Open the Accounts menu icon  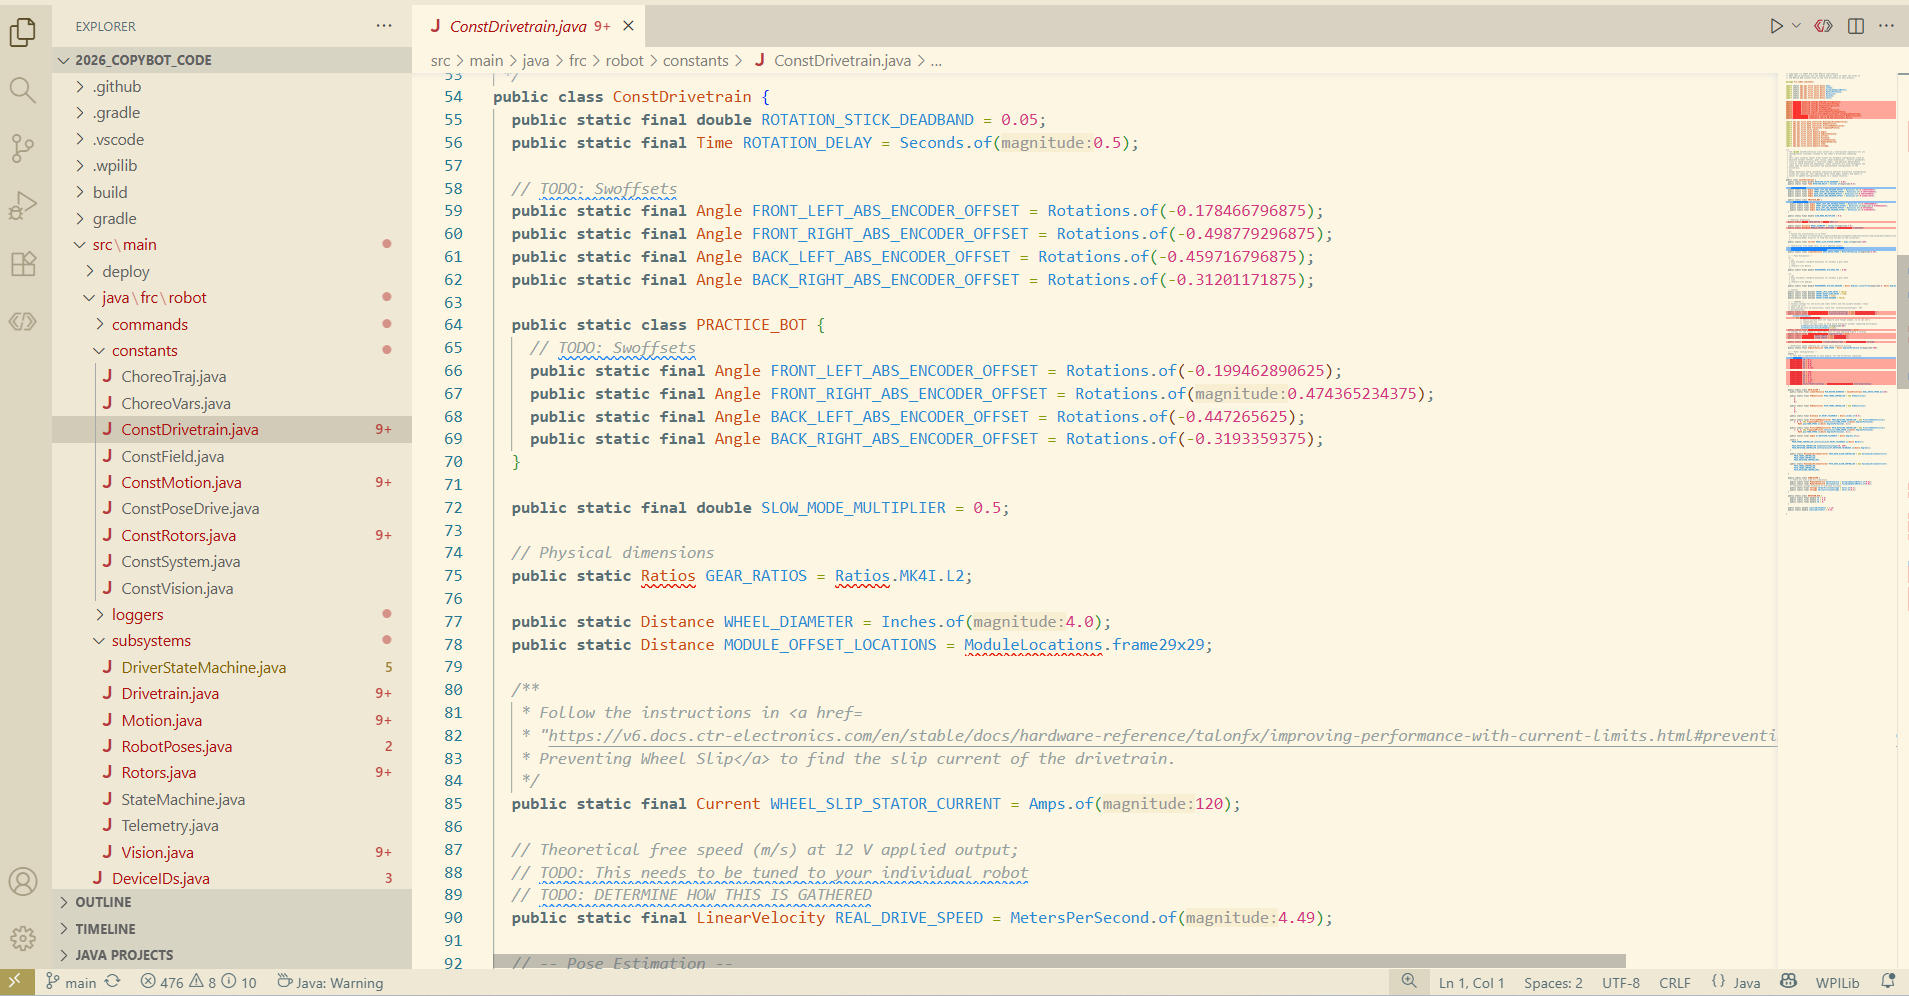pos(23,881)
